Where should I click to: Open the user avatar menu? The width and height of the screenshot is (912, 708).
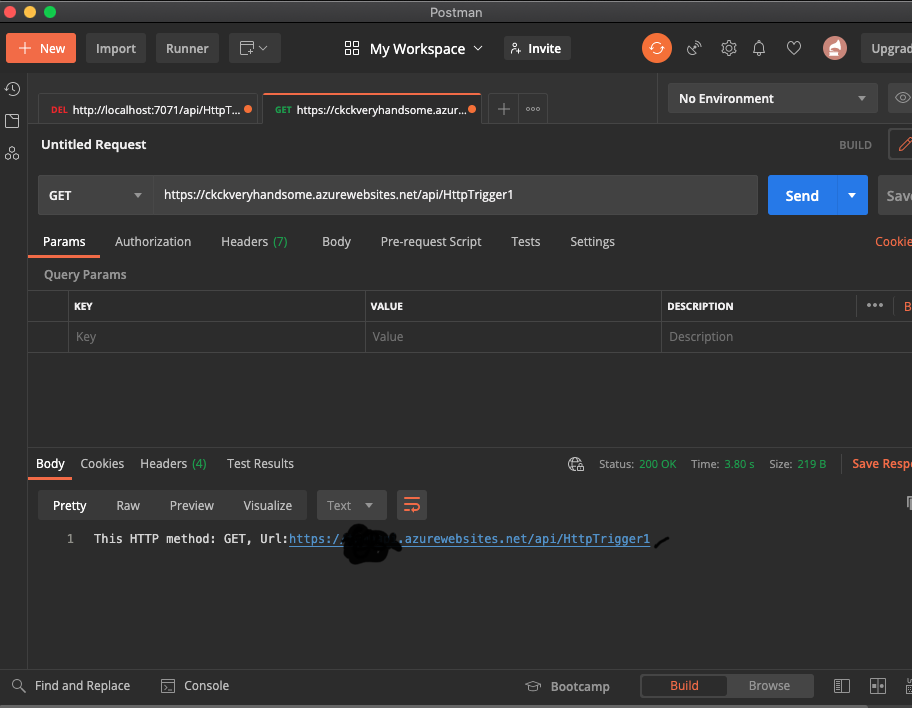(x=835, y=48)
